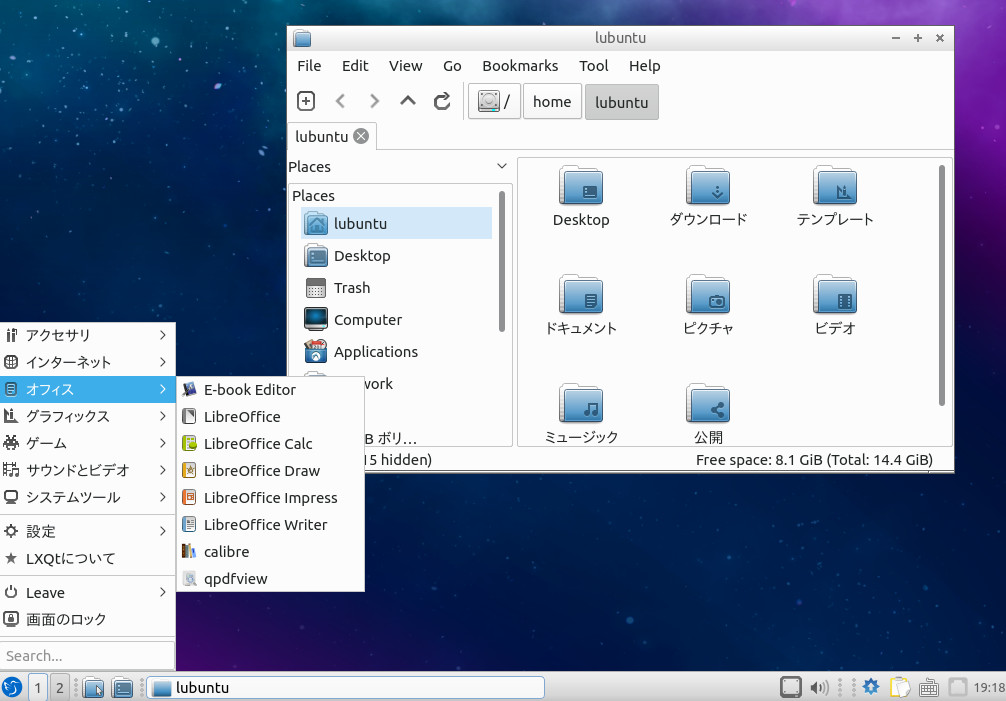Go forward with the right arrow icon
Image resolution: width=1006 pixels, height=701 pixels.
pos(374,101)
